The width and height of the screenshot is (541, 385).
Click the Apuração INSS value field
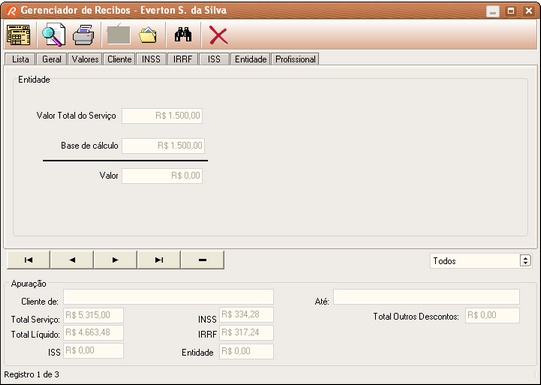point(246,315)
